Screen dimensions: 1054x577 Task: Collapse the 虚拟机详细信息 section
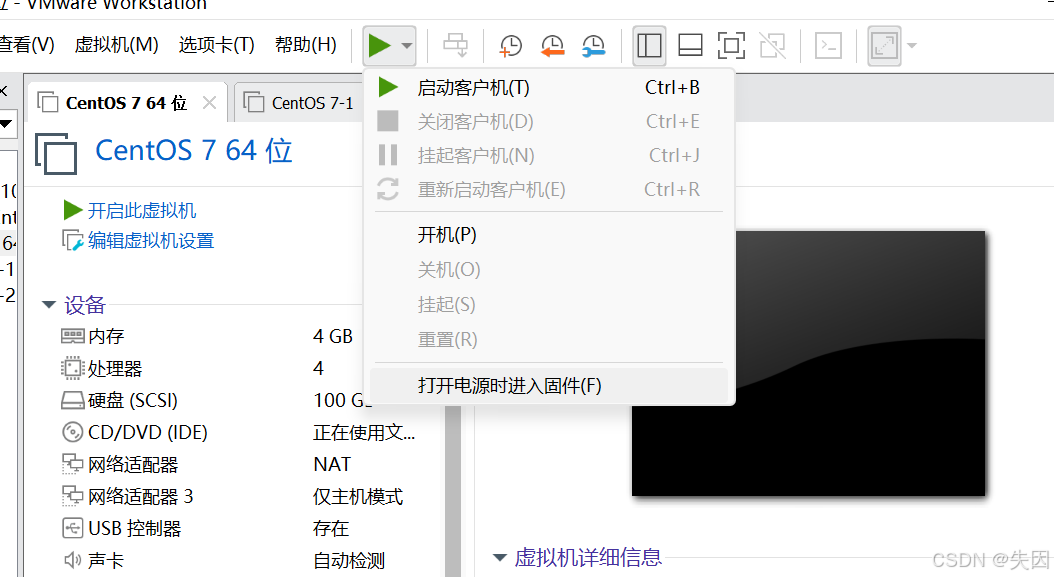pos(499,557)
